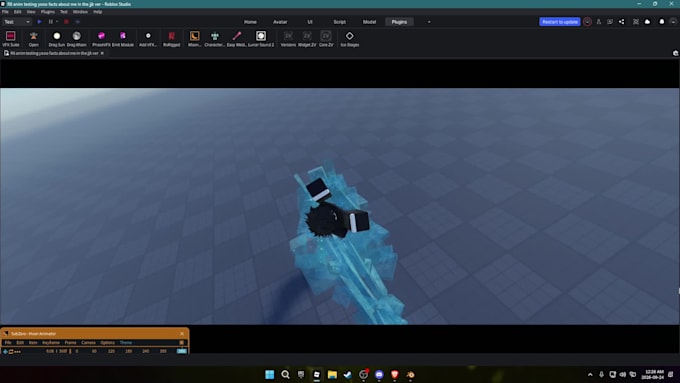This screenshot has height=383, width=680.
Task: Open Moon Animator Theme menu
Action: point(126,343)
